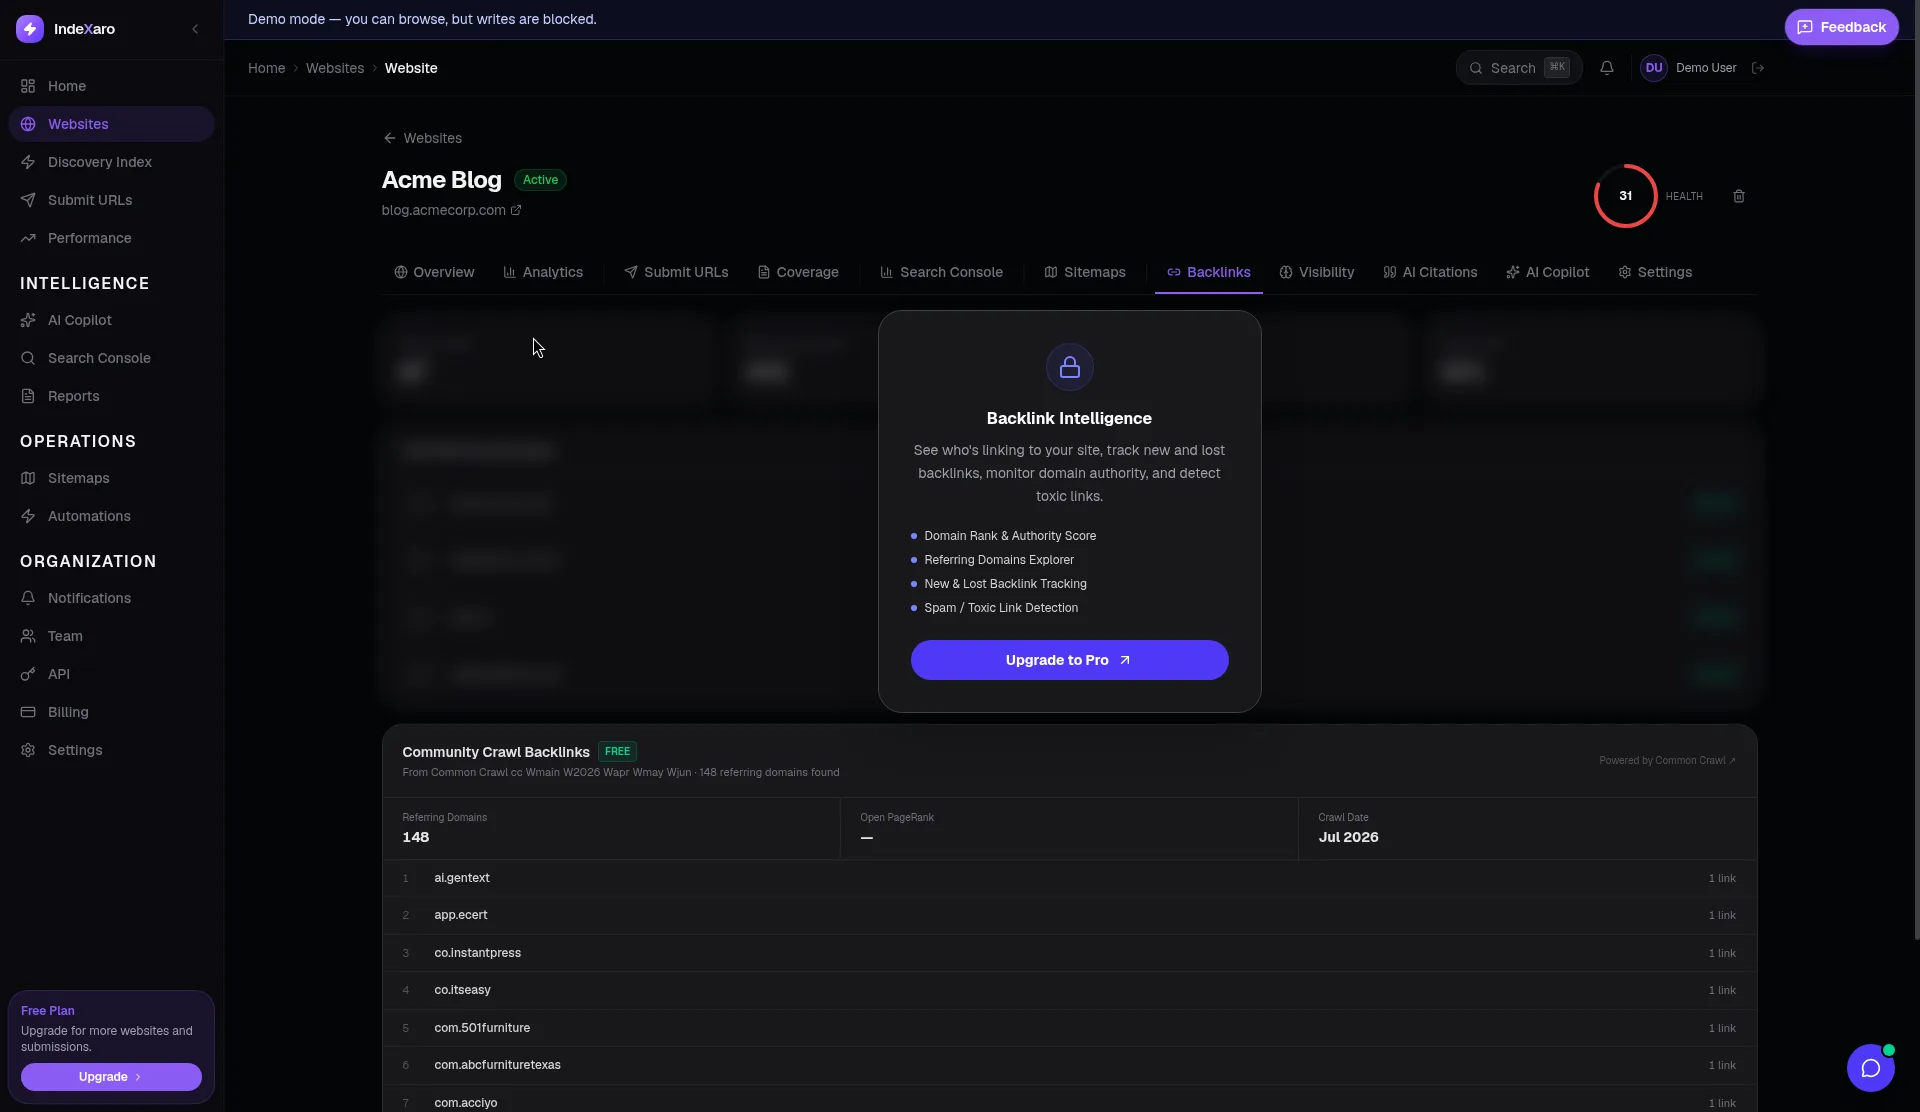The height and width of the screenshot is (1112, 1920).
Task: Open external link icon next to blog.acmecorp.com
Action: (x=516, y=210)
